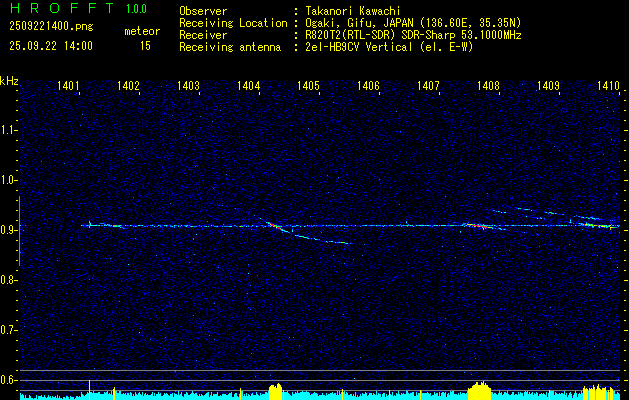
Task: Click Ogaki, Gifu, JAPAN coordinates text
Action: click(x=413, y=23)
